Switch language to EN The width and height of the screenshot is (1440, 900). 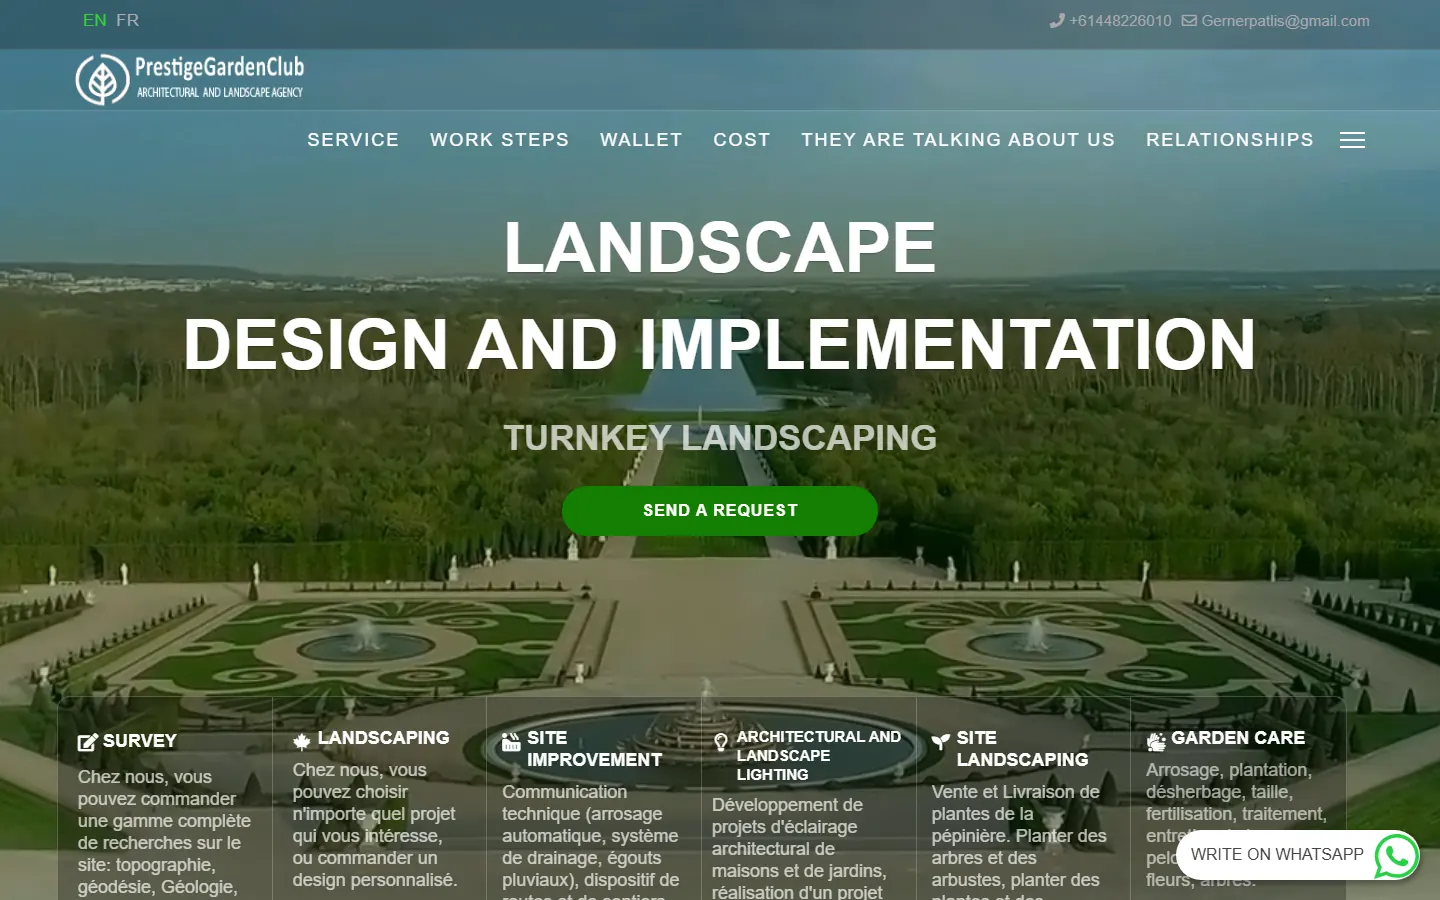click(x=94, y=20)
